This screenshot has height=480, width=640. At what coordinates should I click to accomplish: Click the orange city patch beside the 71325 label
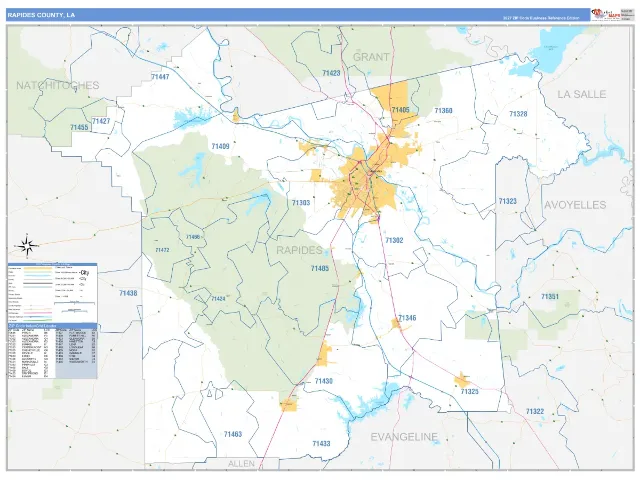click(x=462, y=380)
